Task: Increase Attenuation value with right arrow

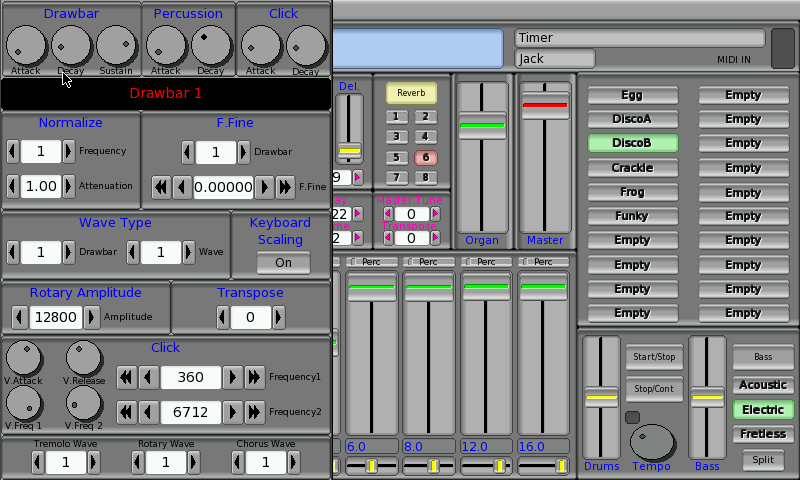Action: (68, 187)
